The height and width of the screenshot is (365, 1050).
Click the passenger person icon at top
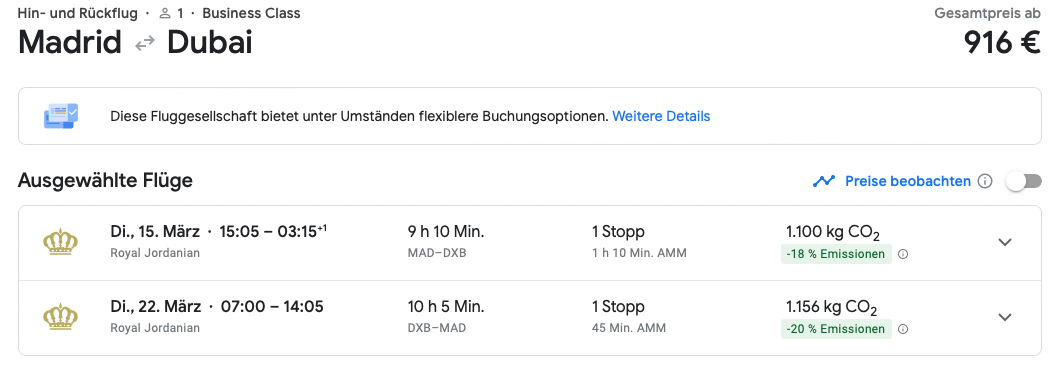tap(165, 13)
